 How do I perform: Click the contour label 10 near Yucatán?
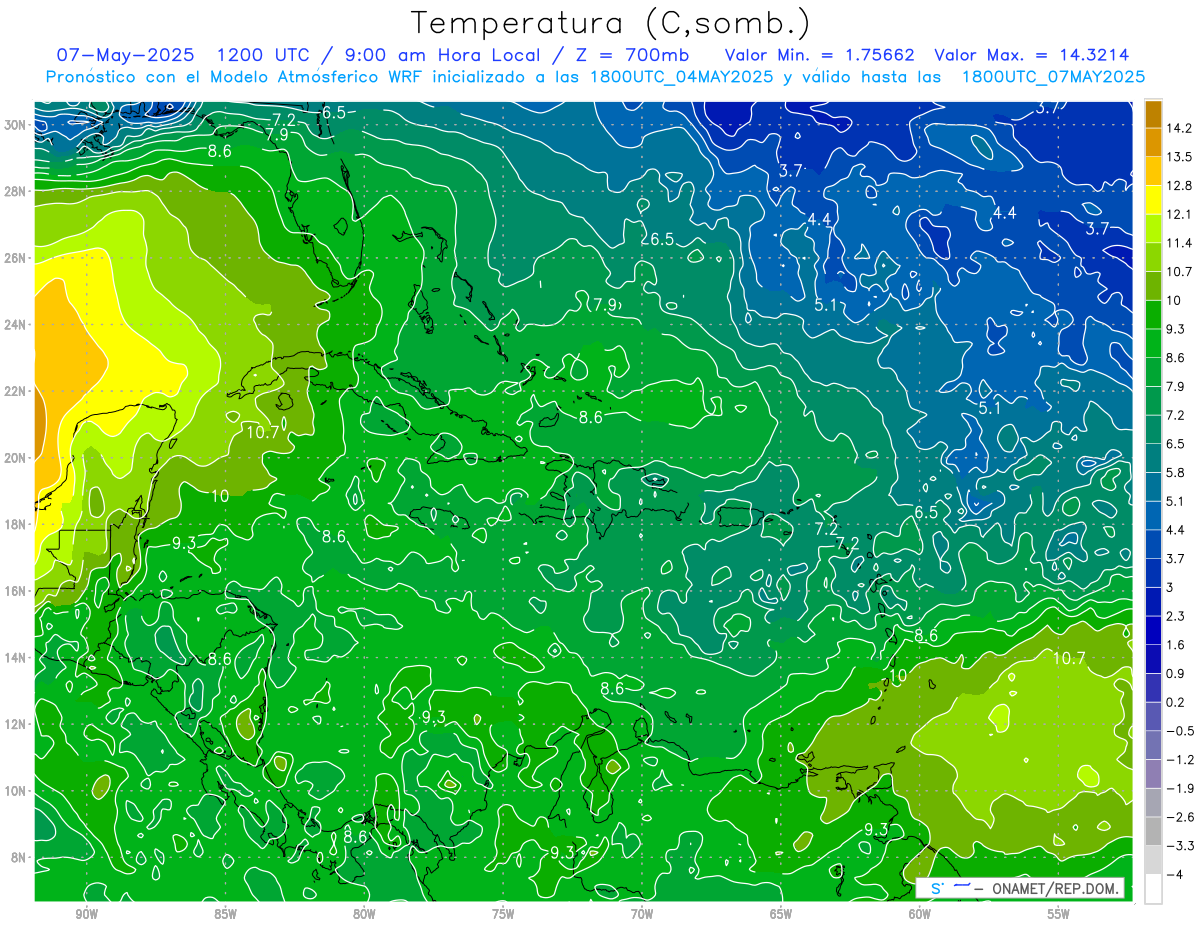[220, 496]
